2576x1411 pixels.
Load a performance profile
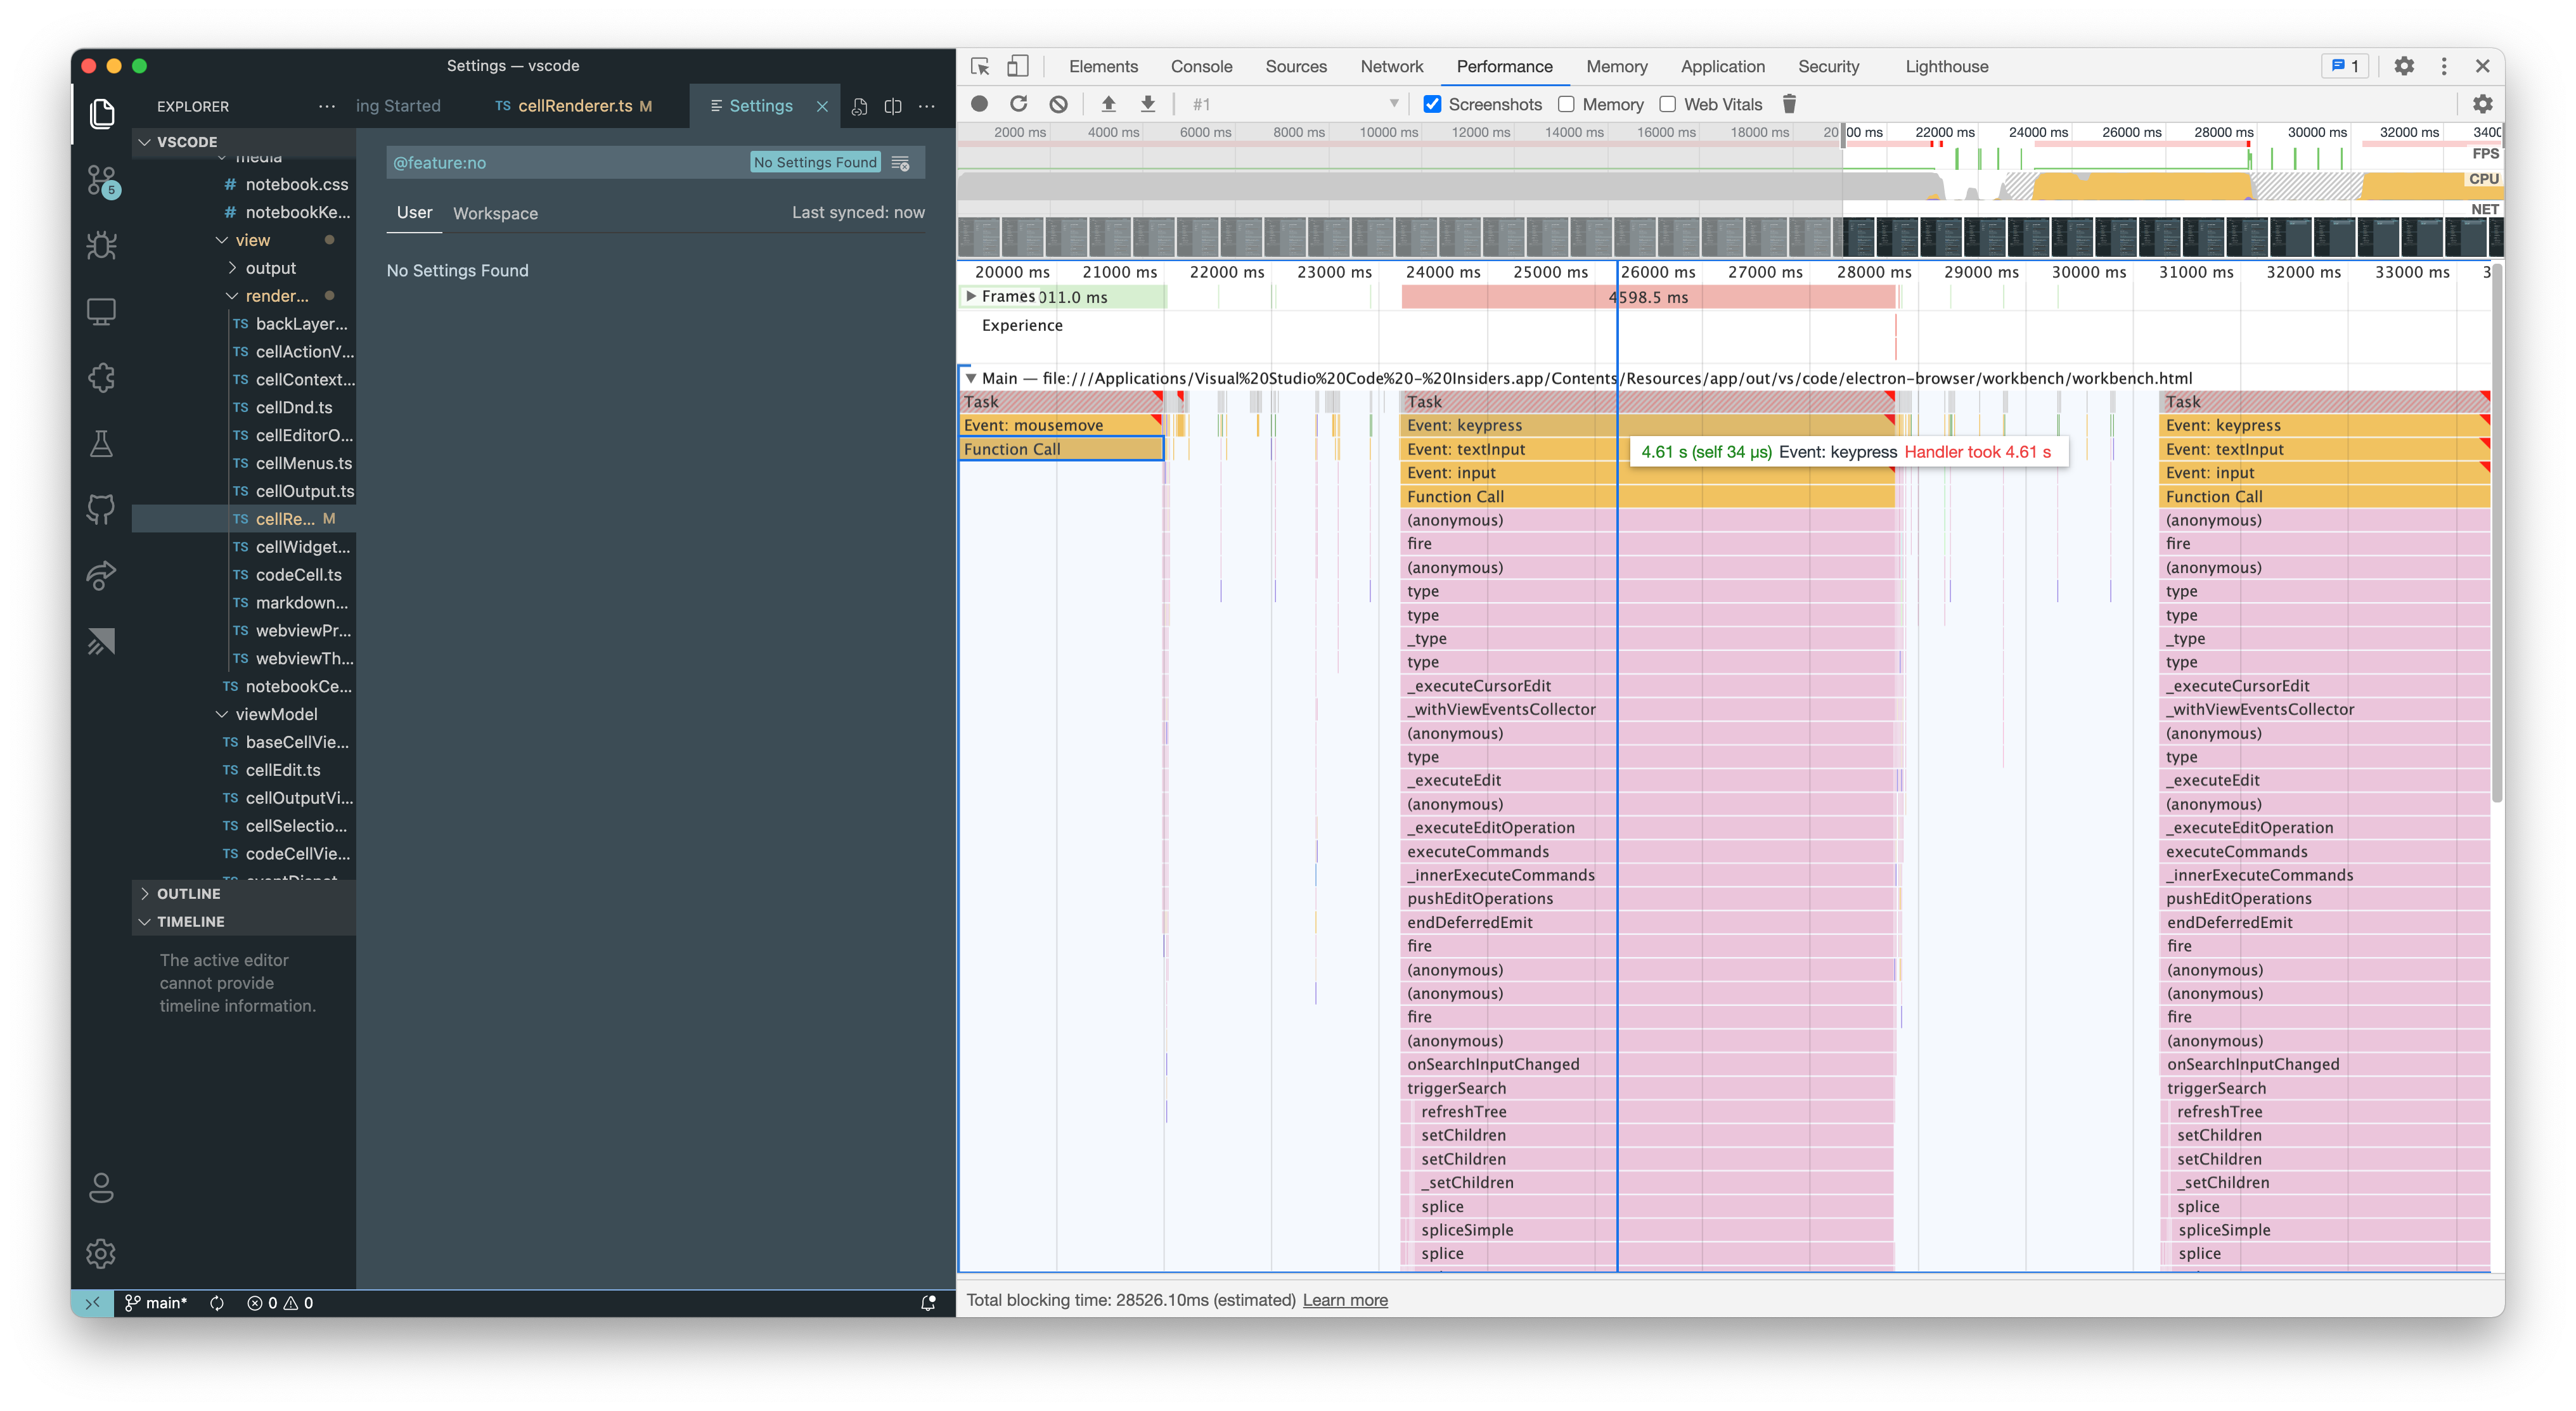click(1108, 104)
